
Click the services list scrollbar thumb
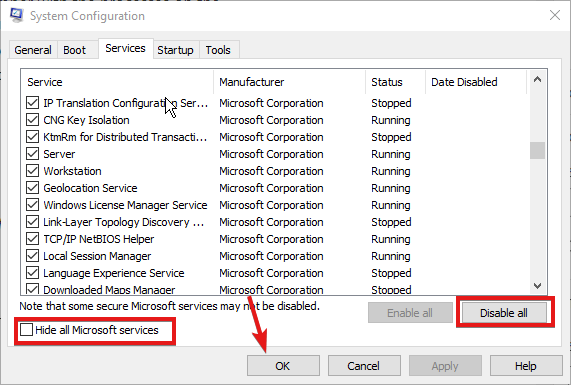(537, 150)
